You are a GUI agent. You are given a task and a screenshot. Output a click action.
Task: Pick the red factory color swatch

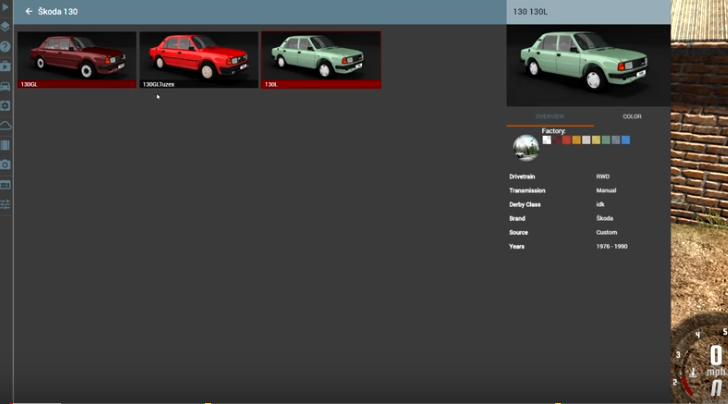click(566, 140)
